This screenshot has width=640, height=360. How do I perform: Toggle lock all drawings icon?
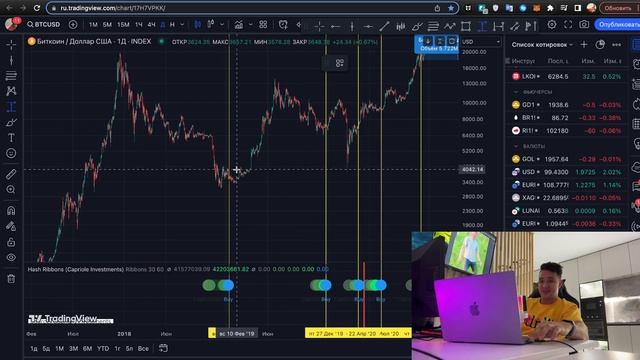coord(11,242)
